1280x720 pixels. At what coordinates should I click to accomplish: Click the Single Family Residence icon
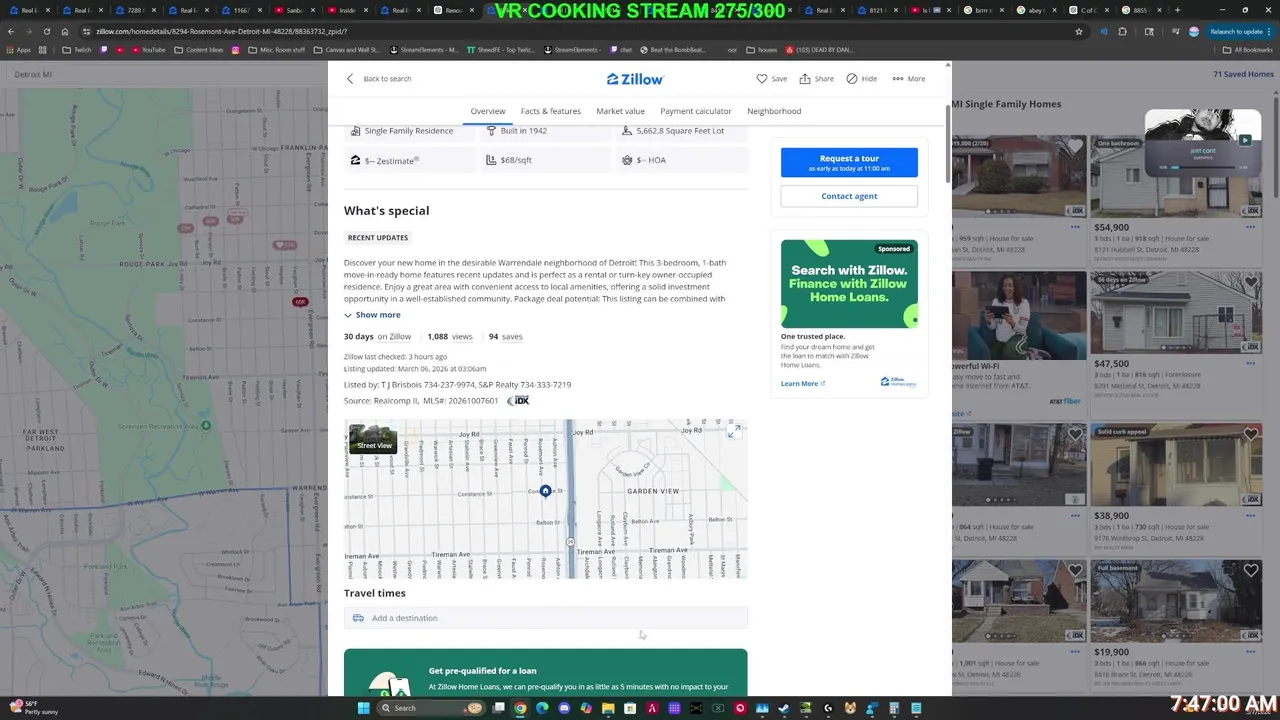click(355, 131)
